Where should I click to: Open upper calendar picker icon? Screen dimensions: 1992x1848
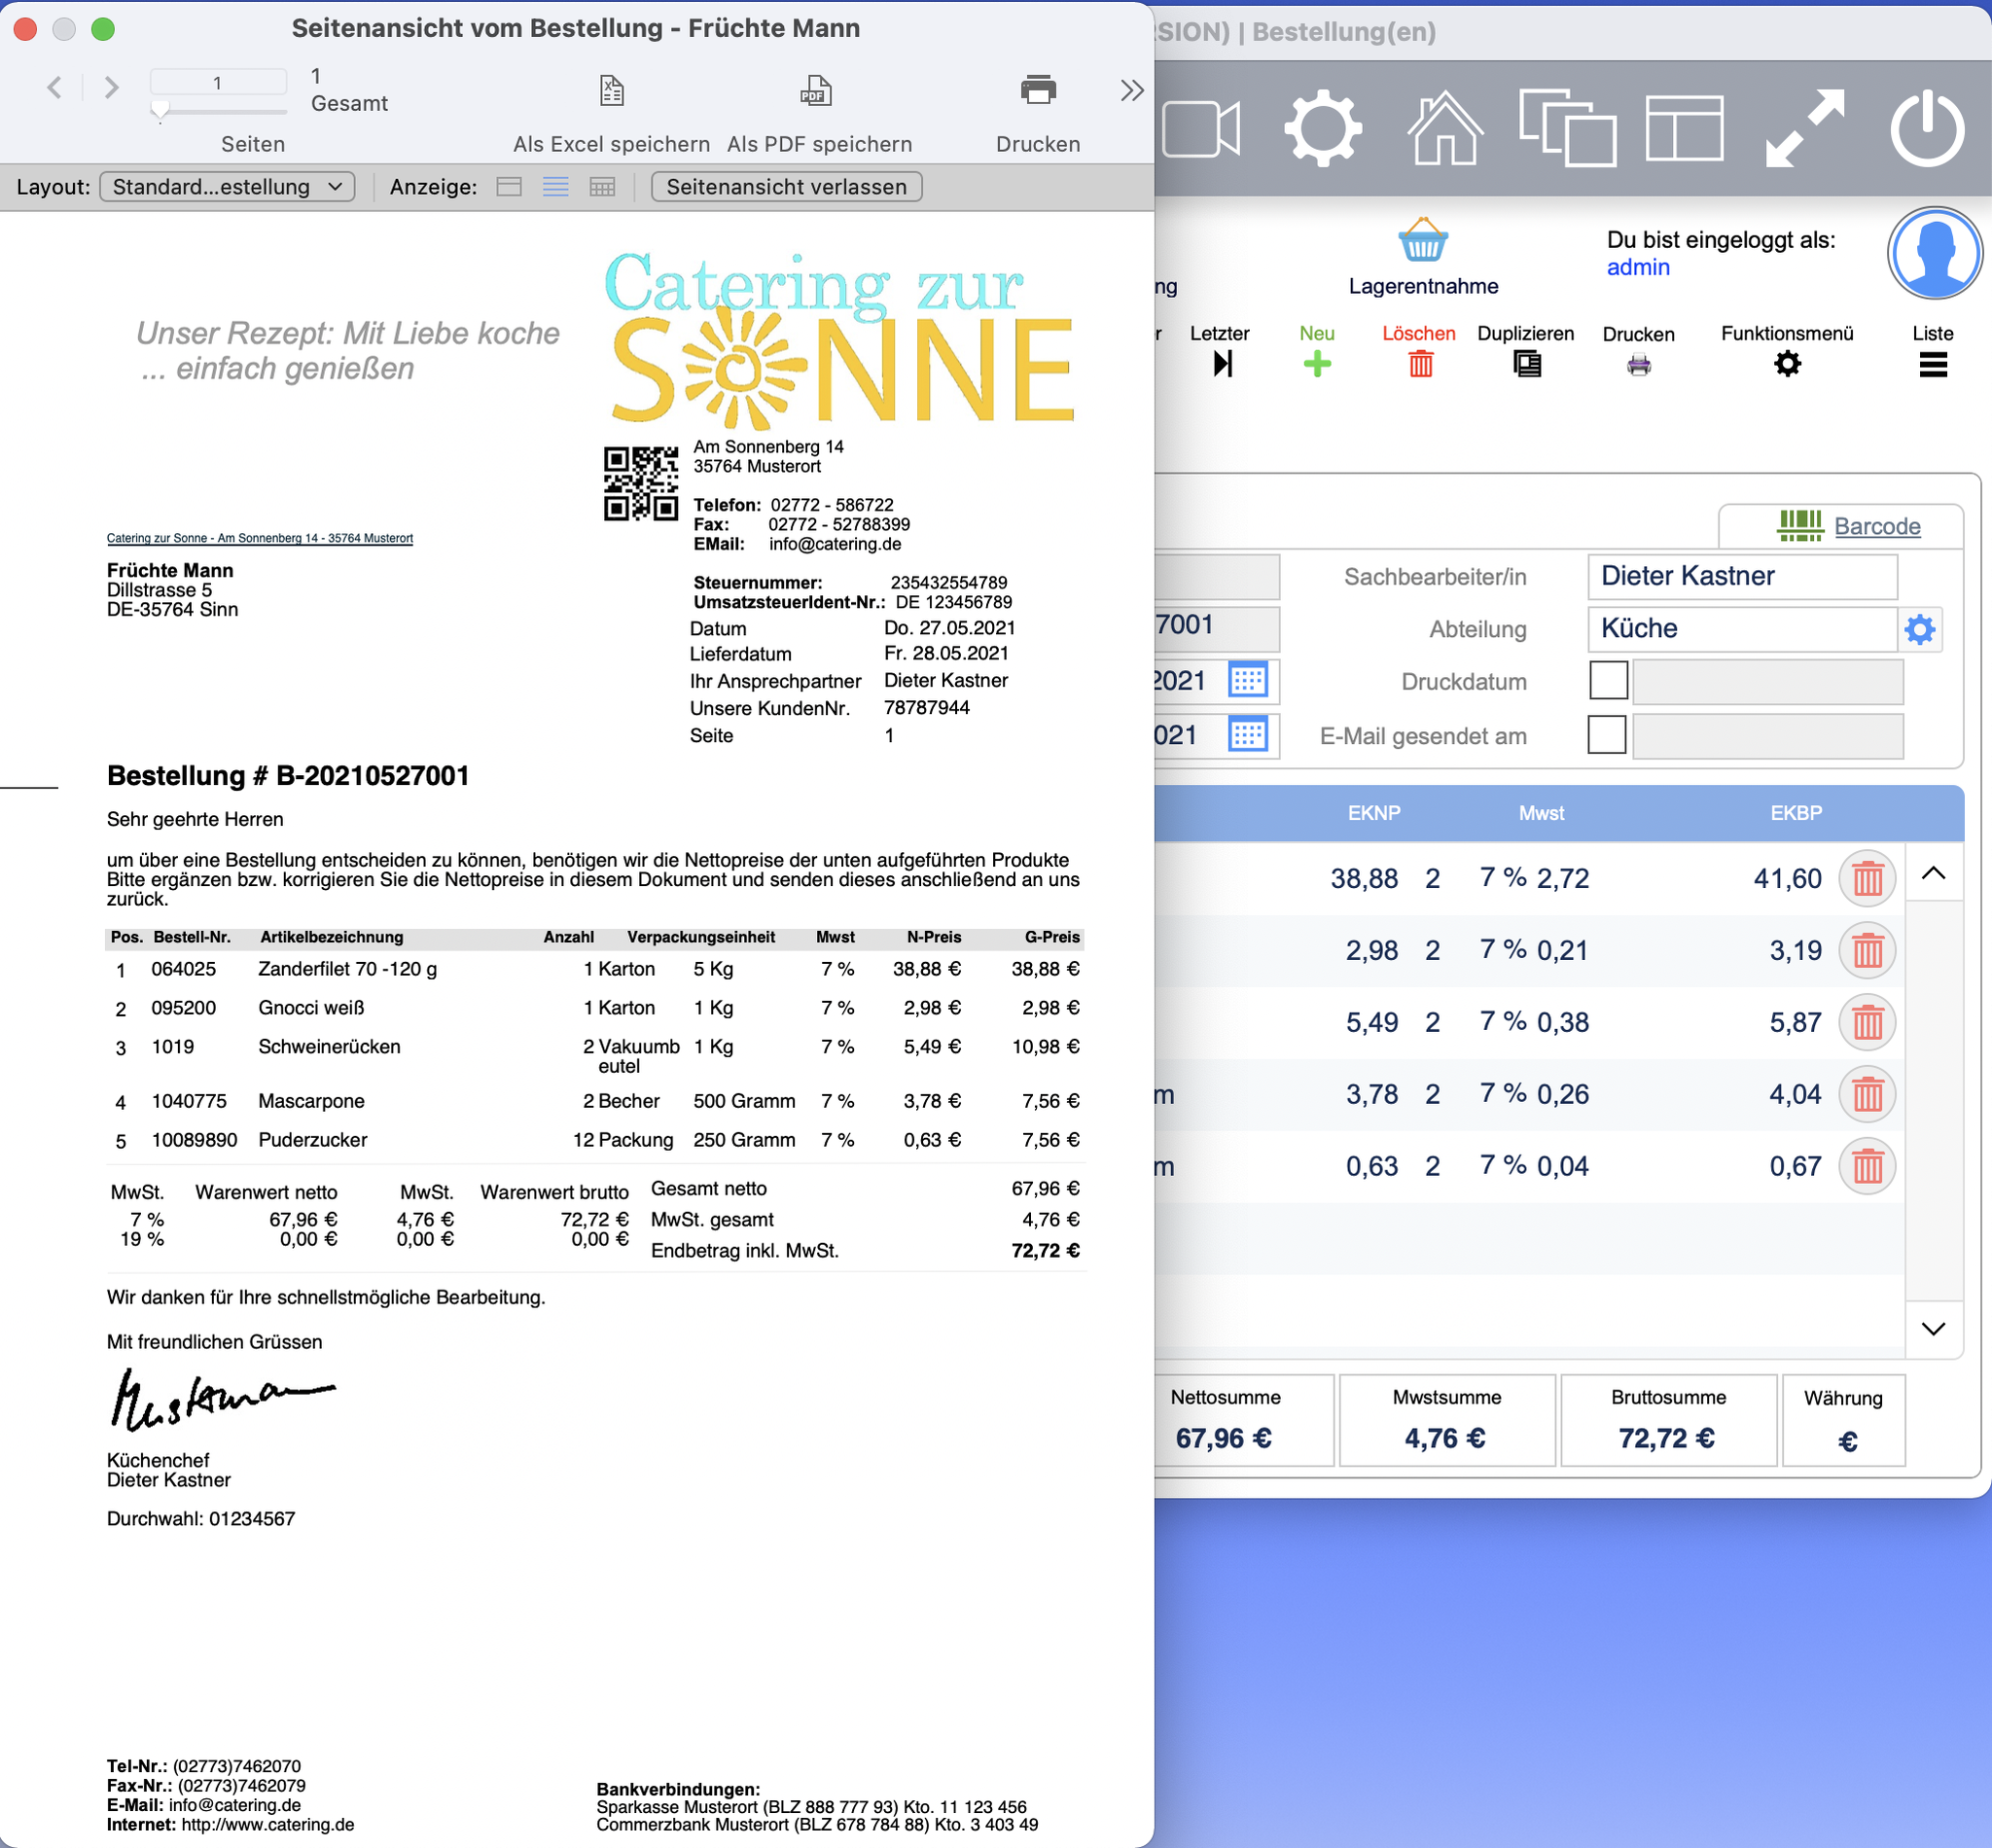point(1247,681)
